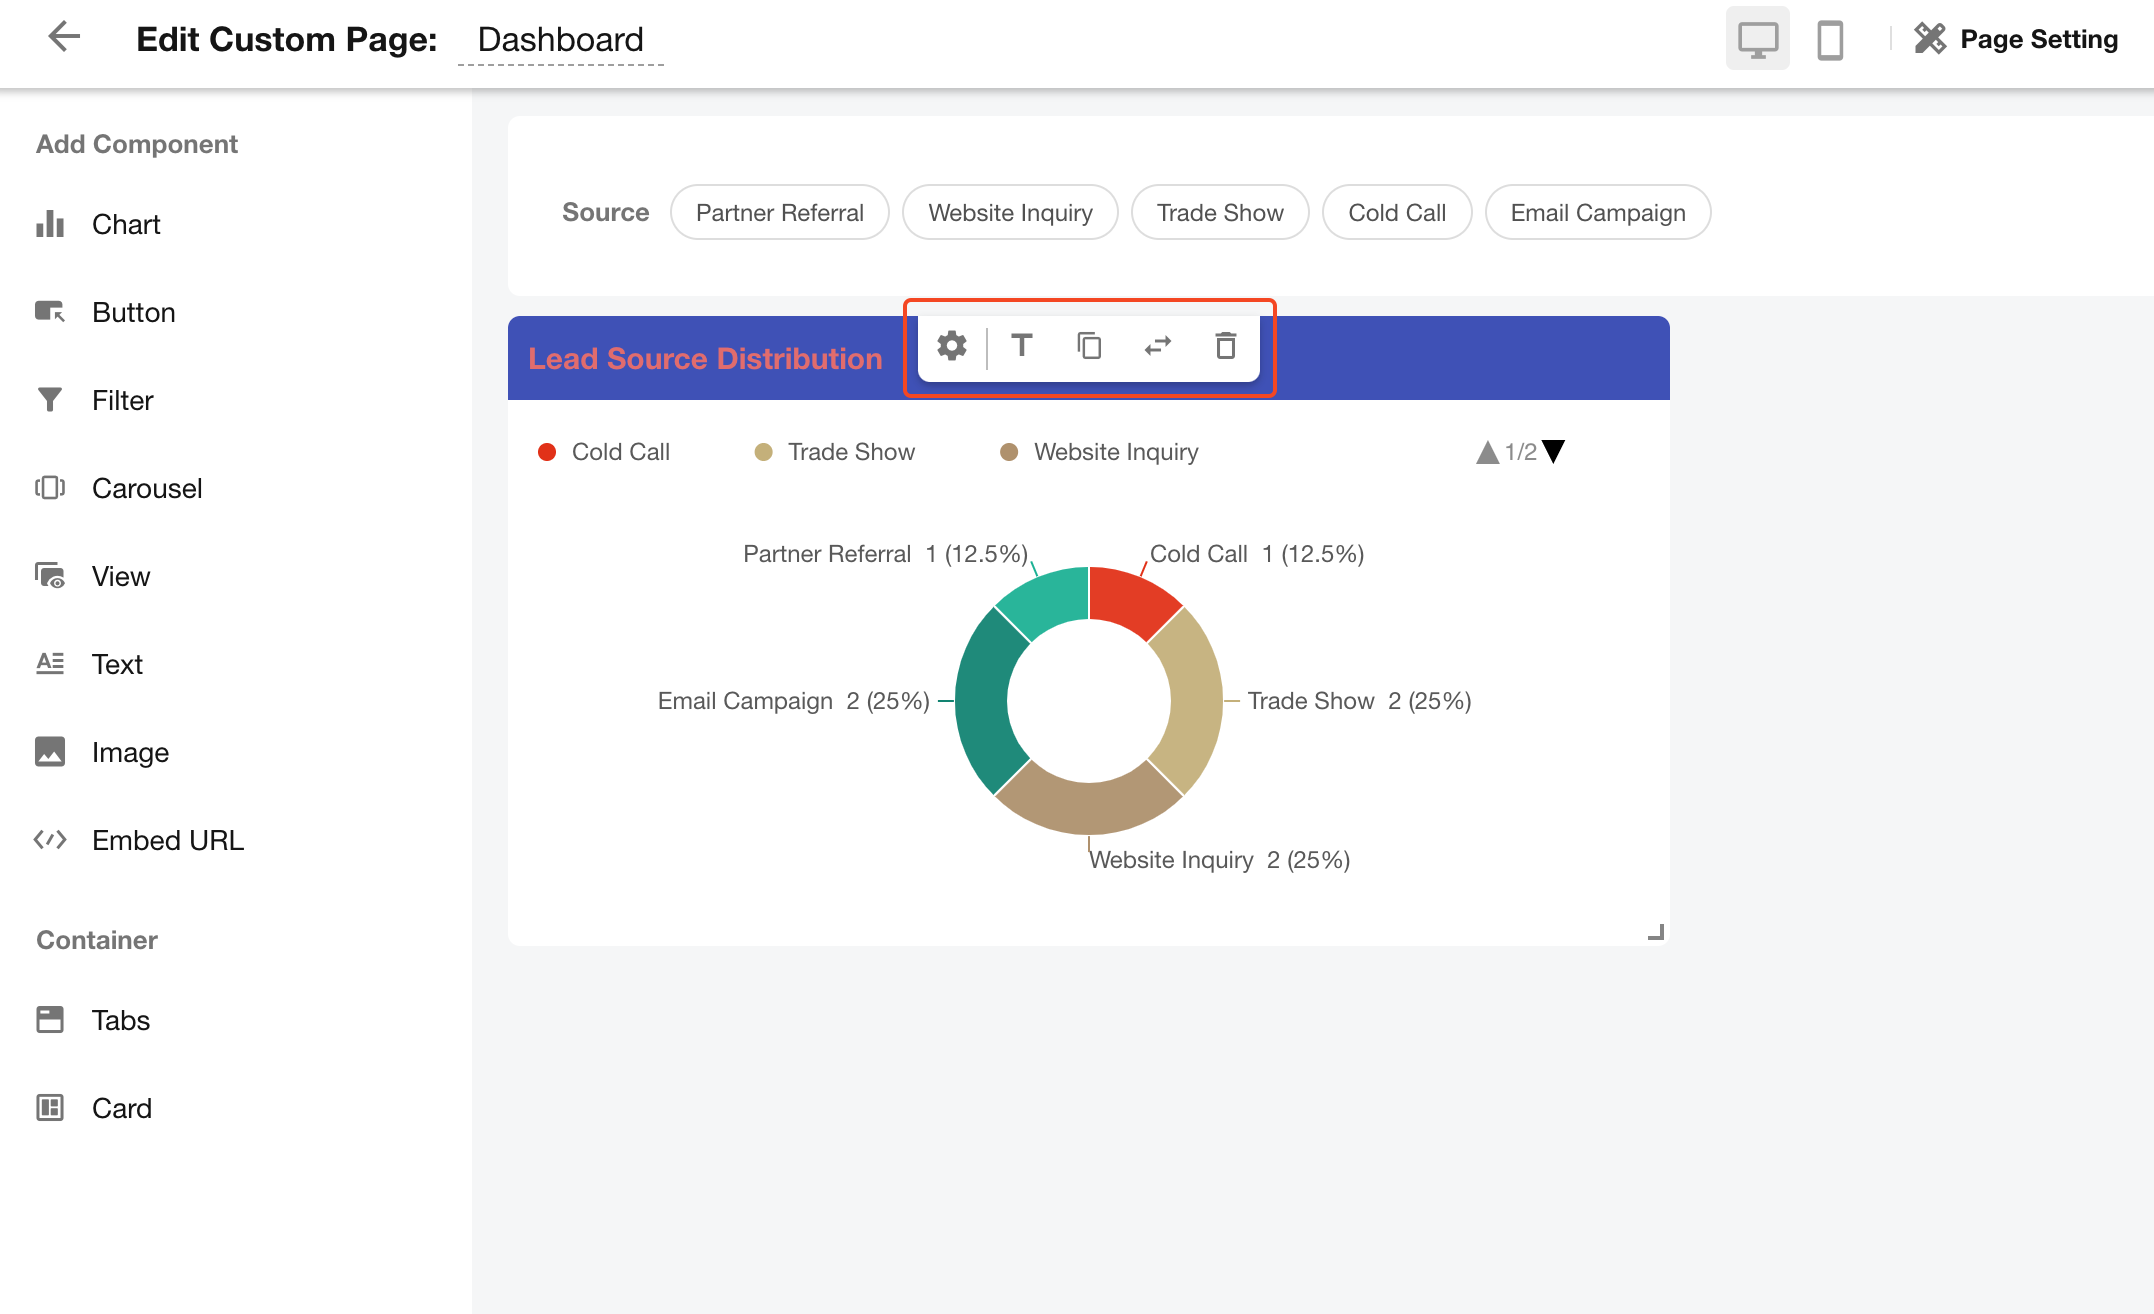This screenshot has height=1314, width=2154.
Task: Add an Embed URL component
Action: coord(167,841)
